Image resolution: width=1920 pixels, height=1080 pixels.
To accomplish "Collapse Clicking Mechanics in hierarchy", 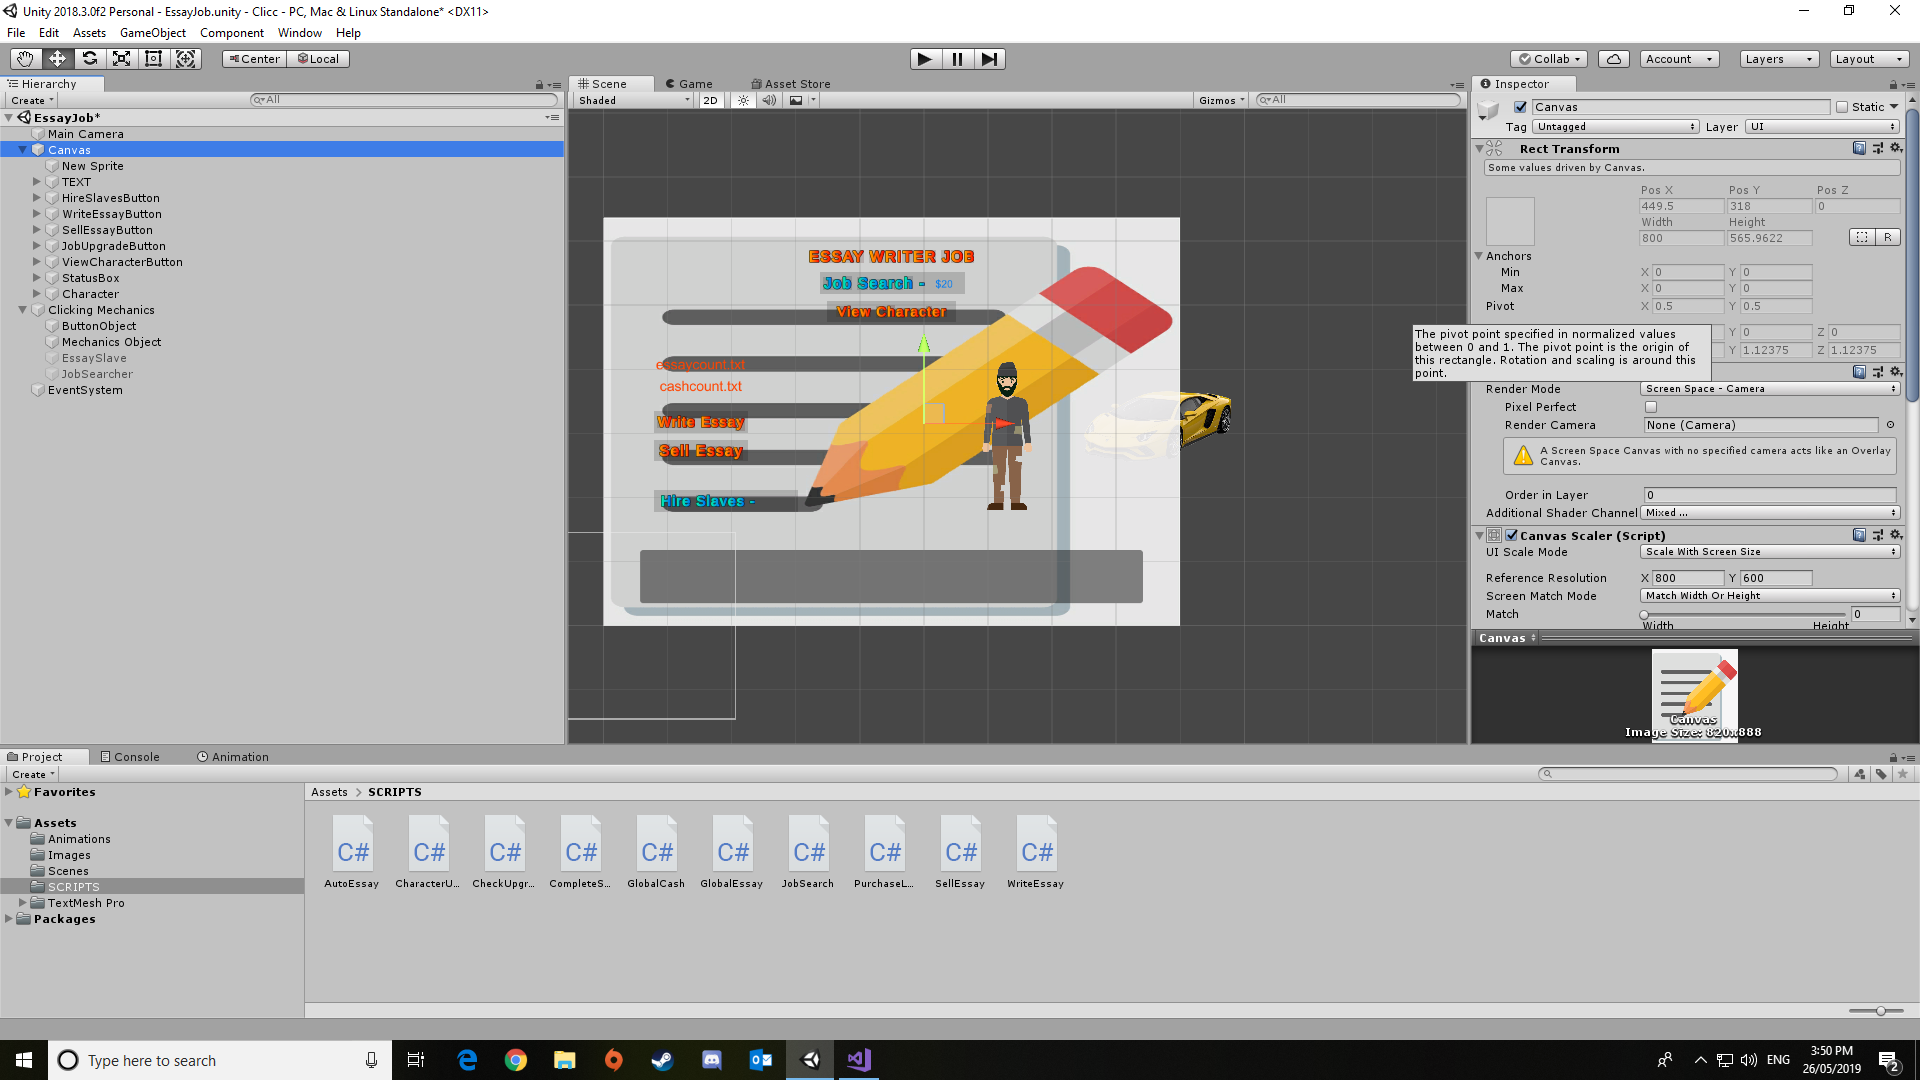I will (23, 310).
